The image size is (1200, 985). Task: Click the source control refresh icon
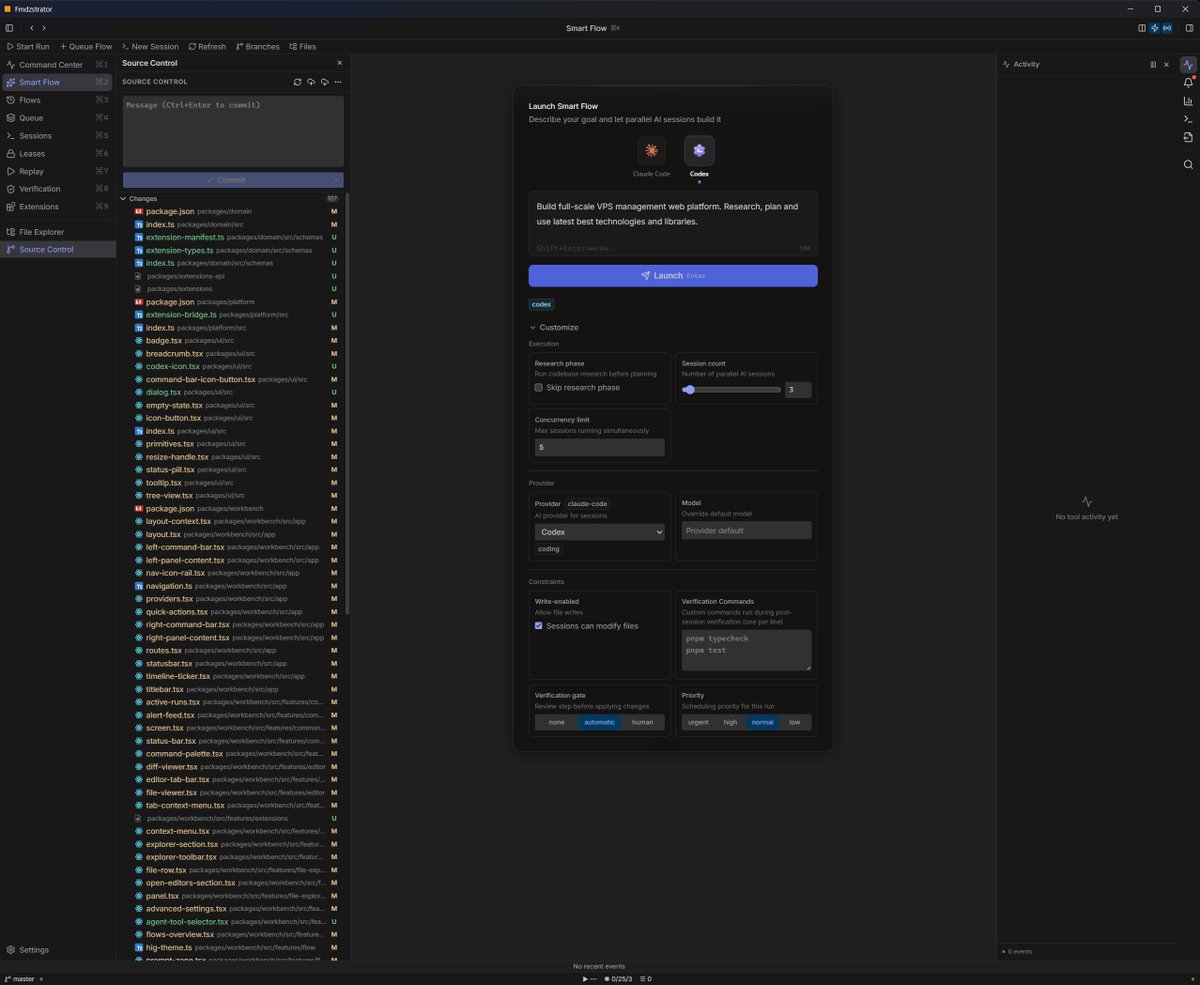(297, 82)
